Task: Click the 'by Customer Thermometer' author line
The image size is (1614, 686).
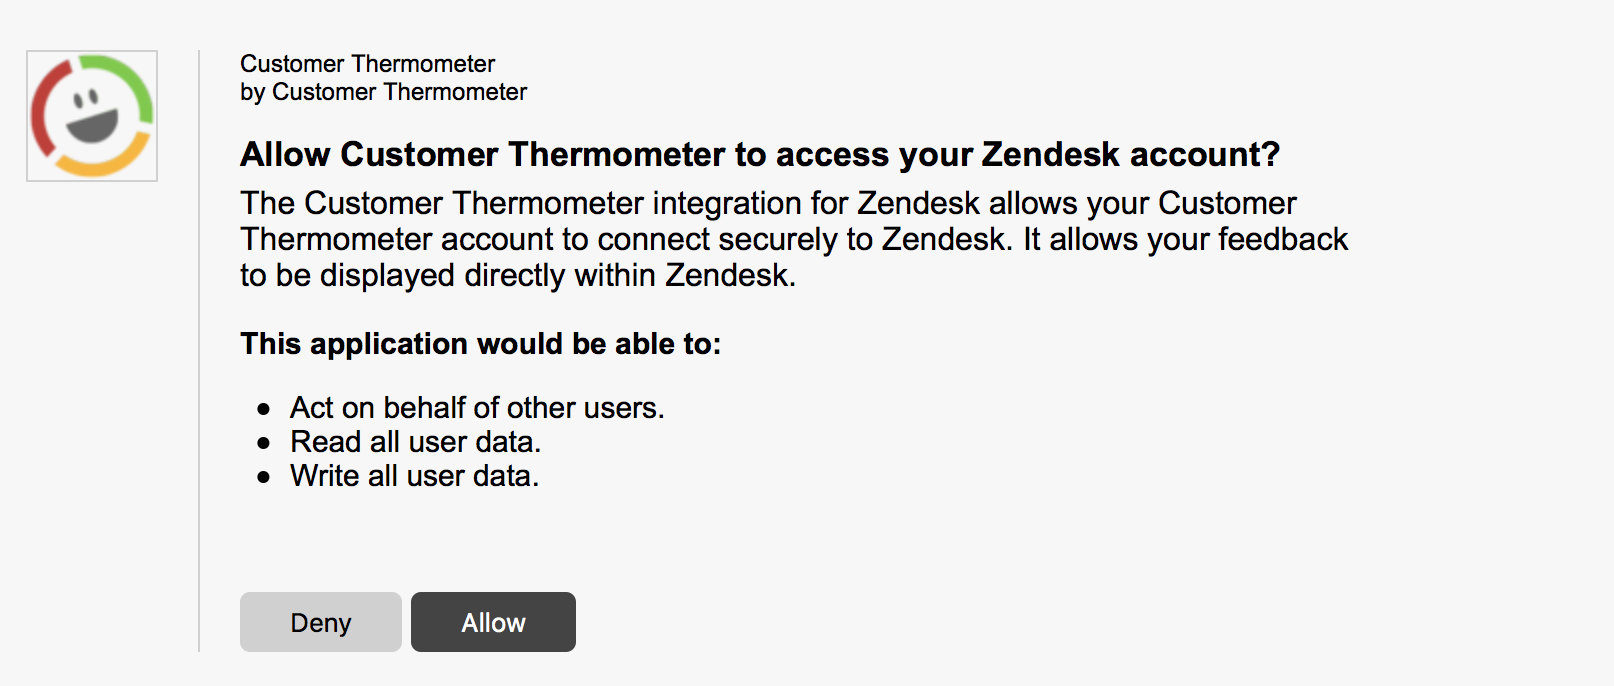Action: pos(383,92)
